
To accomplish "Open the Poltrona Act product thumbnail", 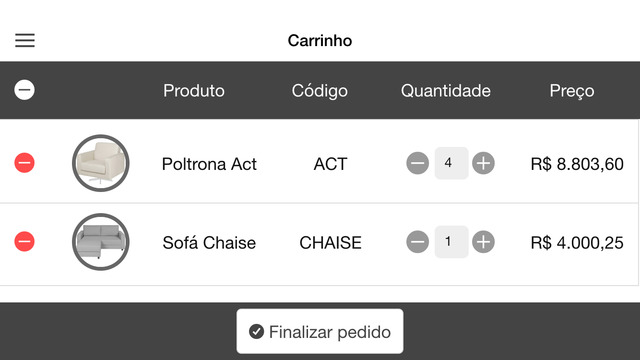I will pyautogui.click(x=101, y=163).
